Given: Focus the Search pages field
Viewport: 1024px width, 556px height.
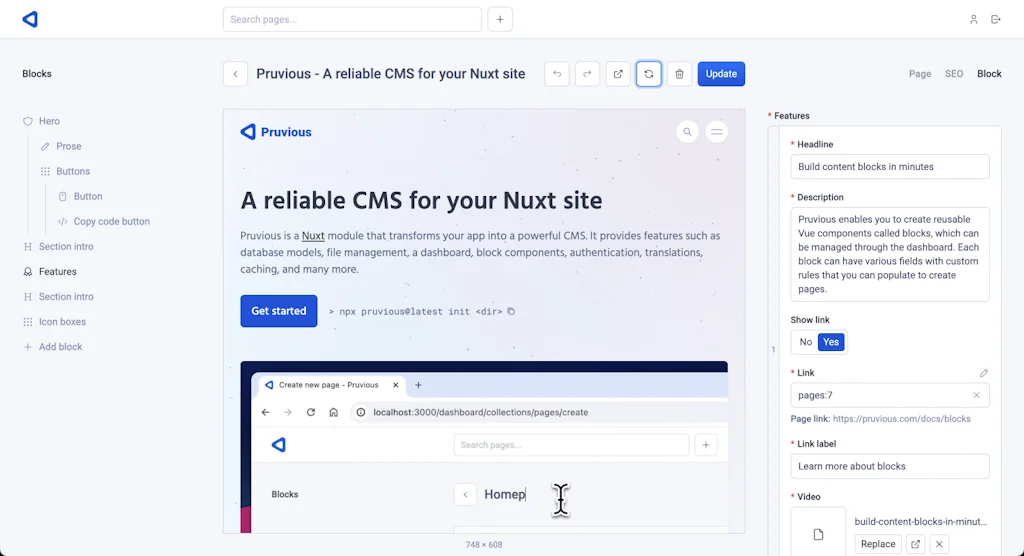Looking at the screenshot, I should (352, 20).
